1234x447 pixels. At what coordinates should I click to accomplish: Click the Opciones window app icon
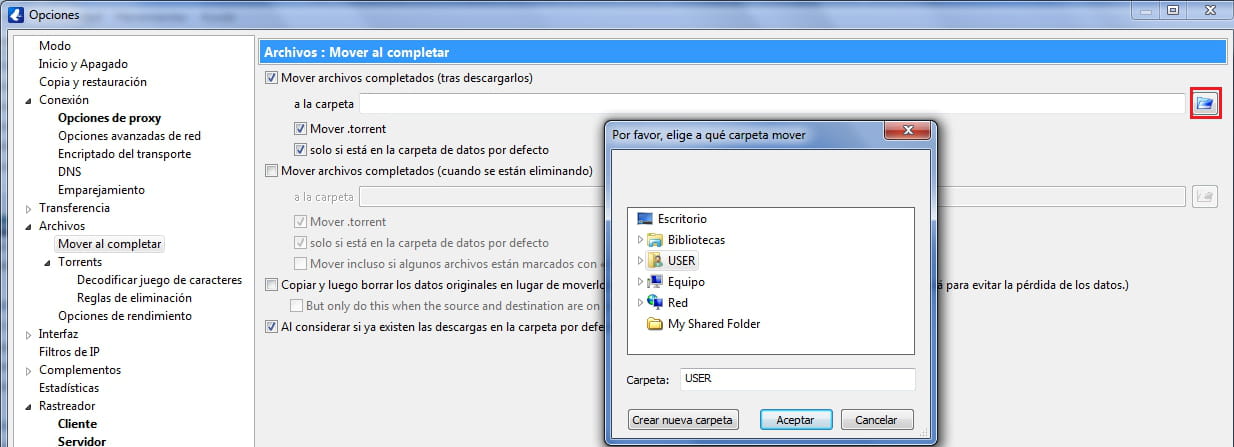coord(14,14)
